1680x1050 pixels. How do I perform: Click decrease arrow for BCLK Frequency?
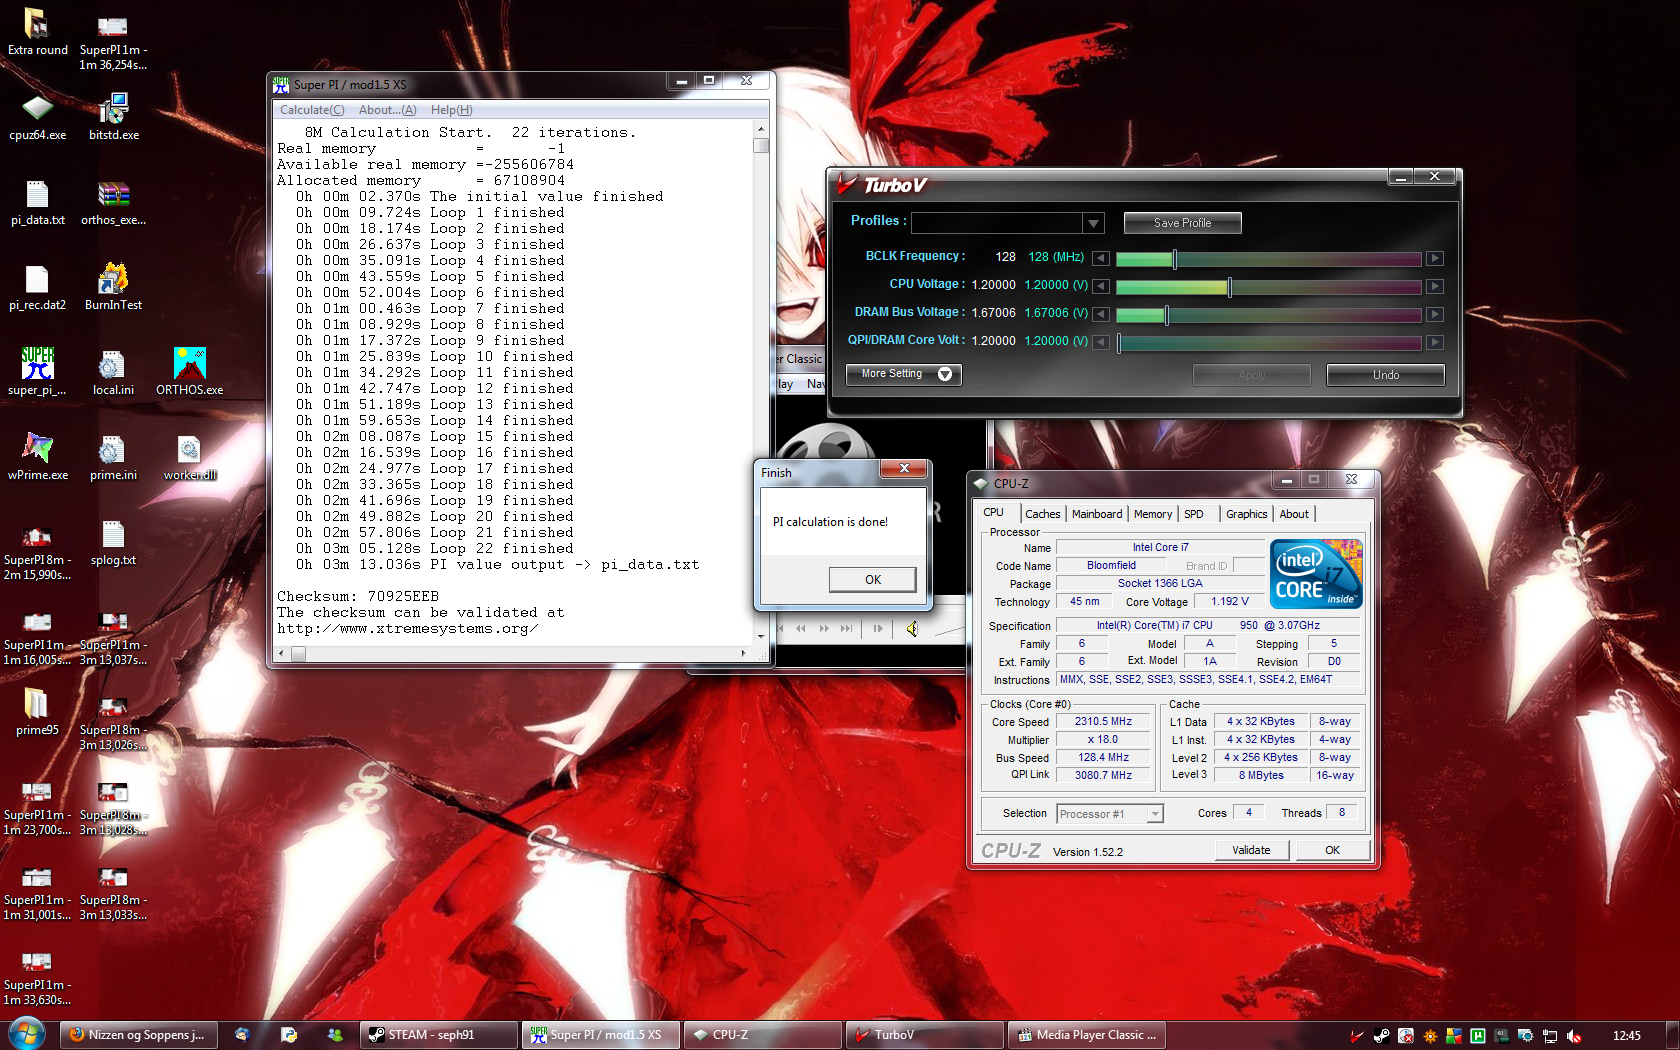pyautogui.click(x=1100, y=258)
